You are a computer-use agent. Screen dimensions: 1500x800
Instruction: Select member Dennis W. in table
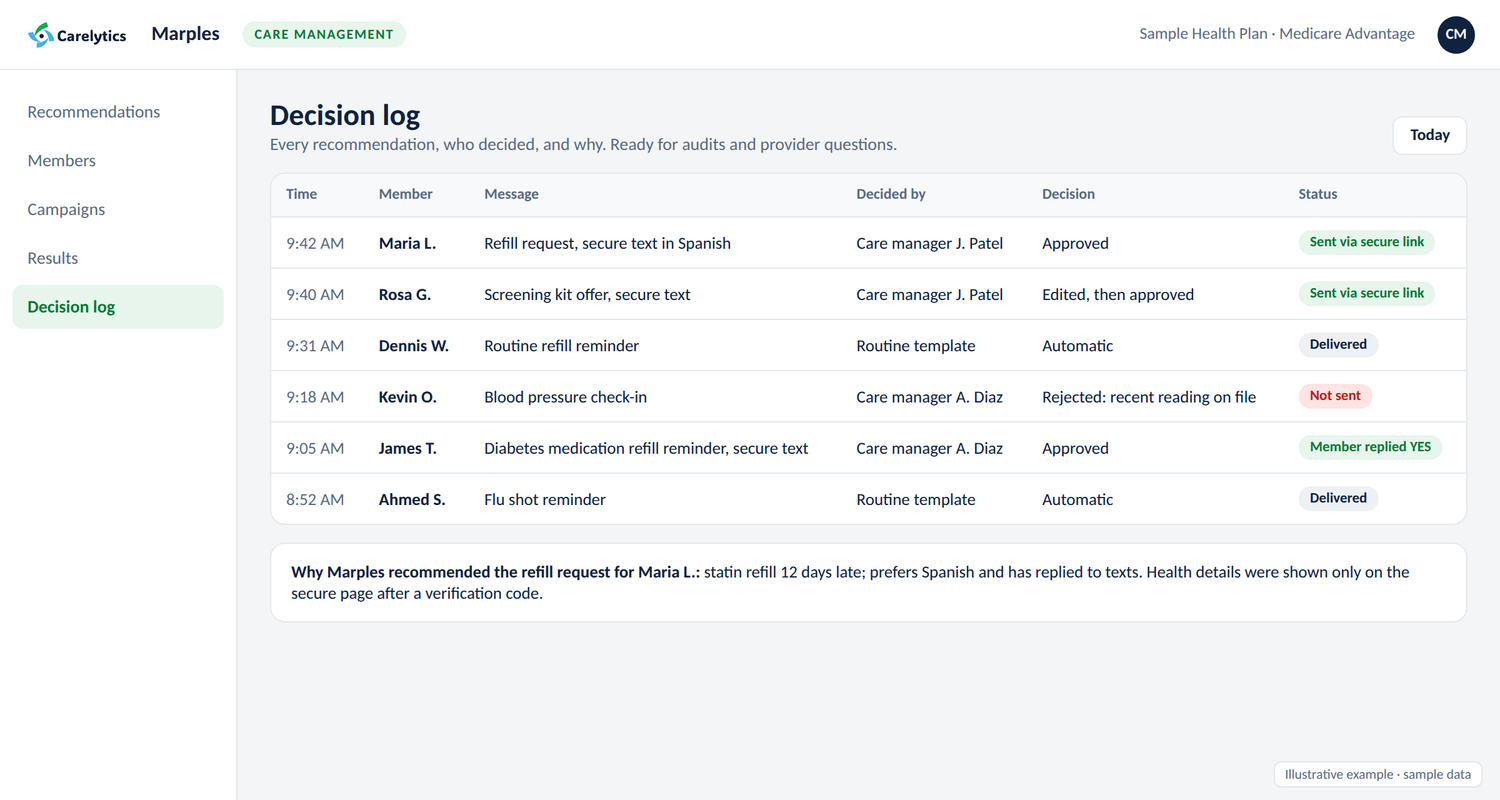tap(414, 346)
